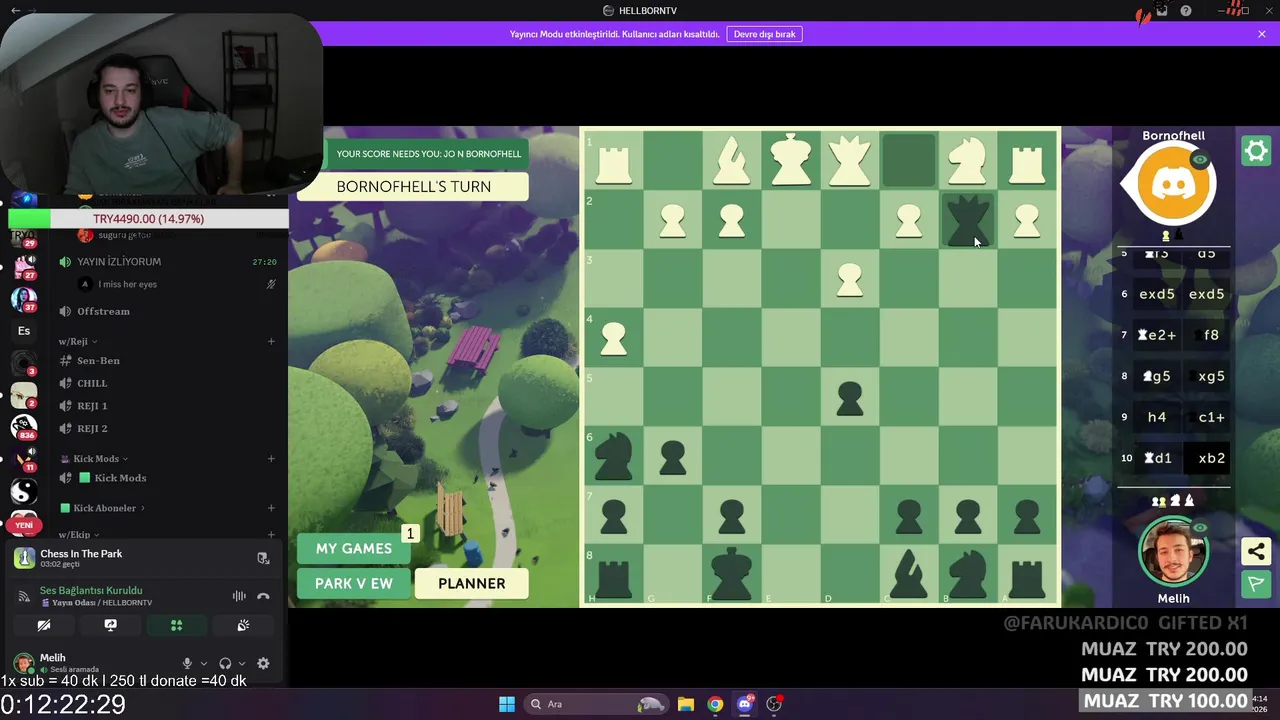Toggle Discord noise suppression icon
This screenshot has height=720, width=1280.
pyautogui.click(x=239, y=596)
